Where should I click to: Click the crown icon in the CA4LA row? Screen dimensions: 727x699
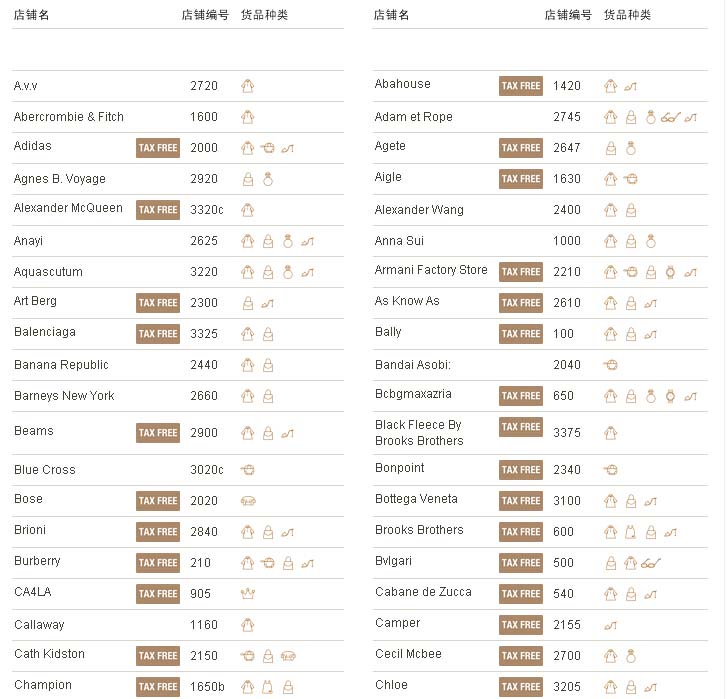[248, 594]
